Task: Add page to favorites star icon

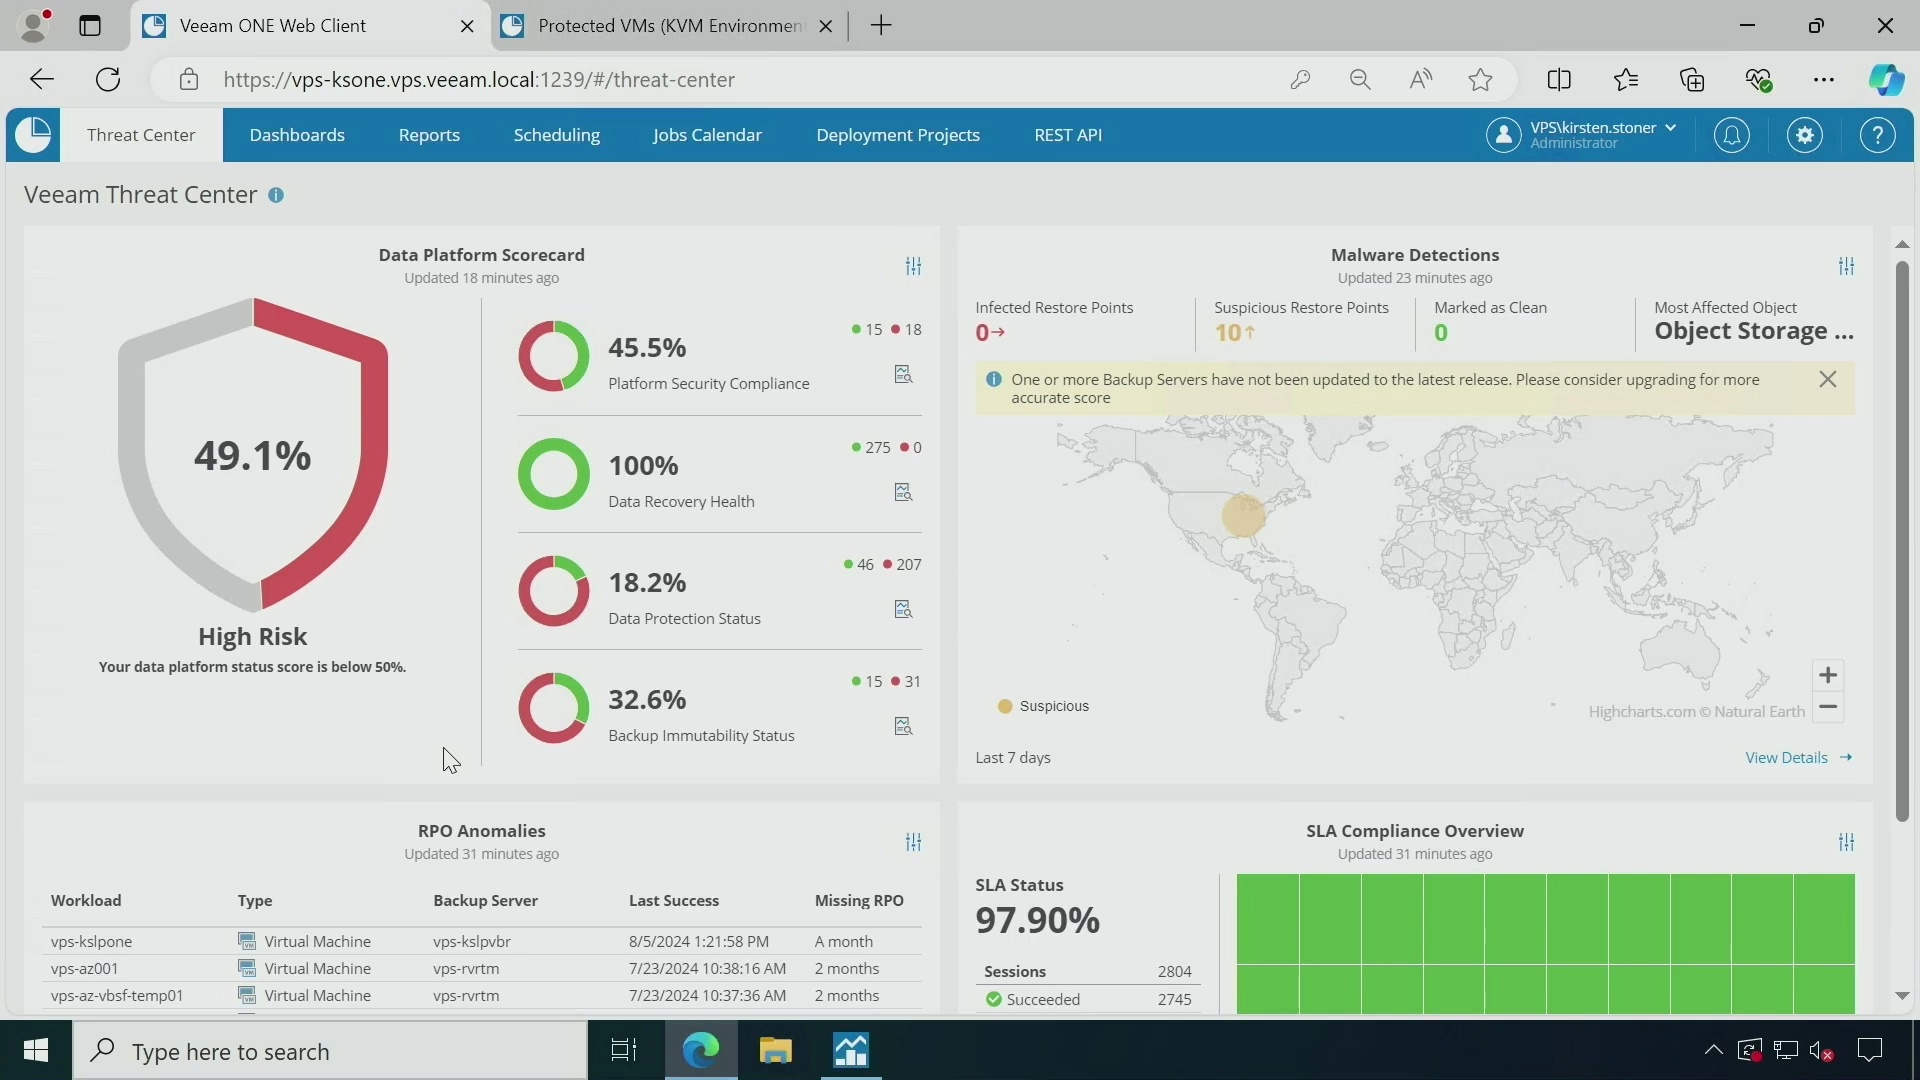Action: (1481, 80)
